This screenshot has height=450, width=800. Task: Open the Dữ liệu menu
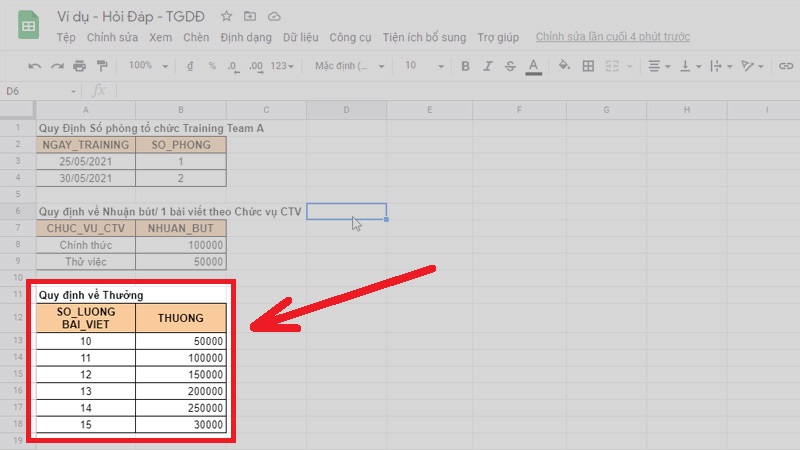pyautogui.click(x=301, y=38)
